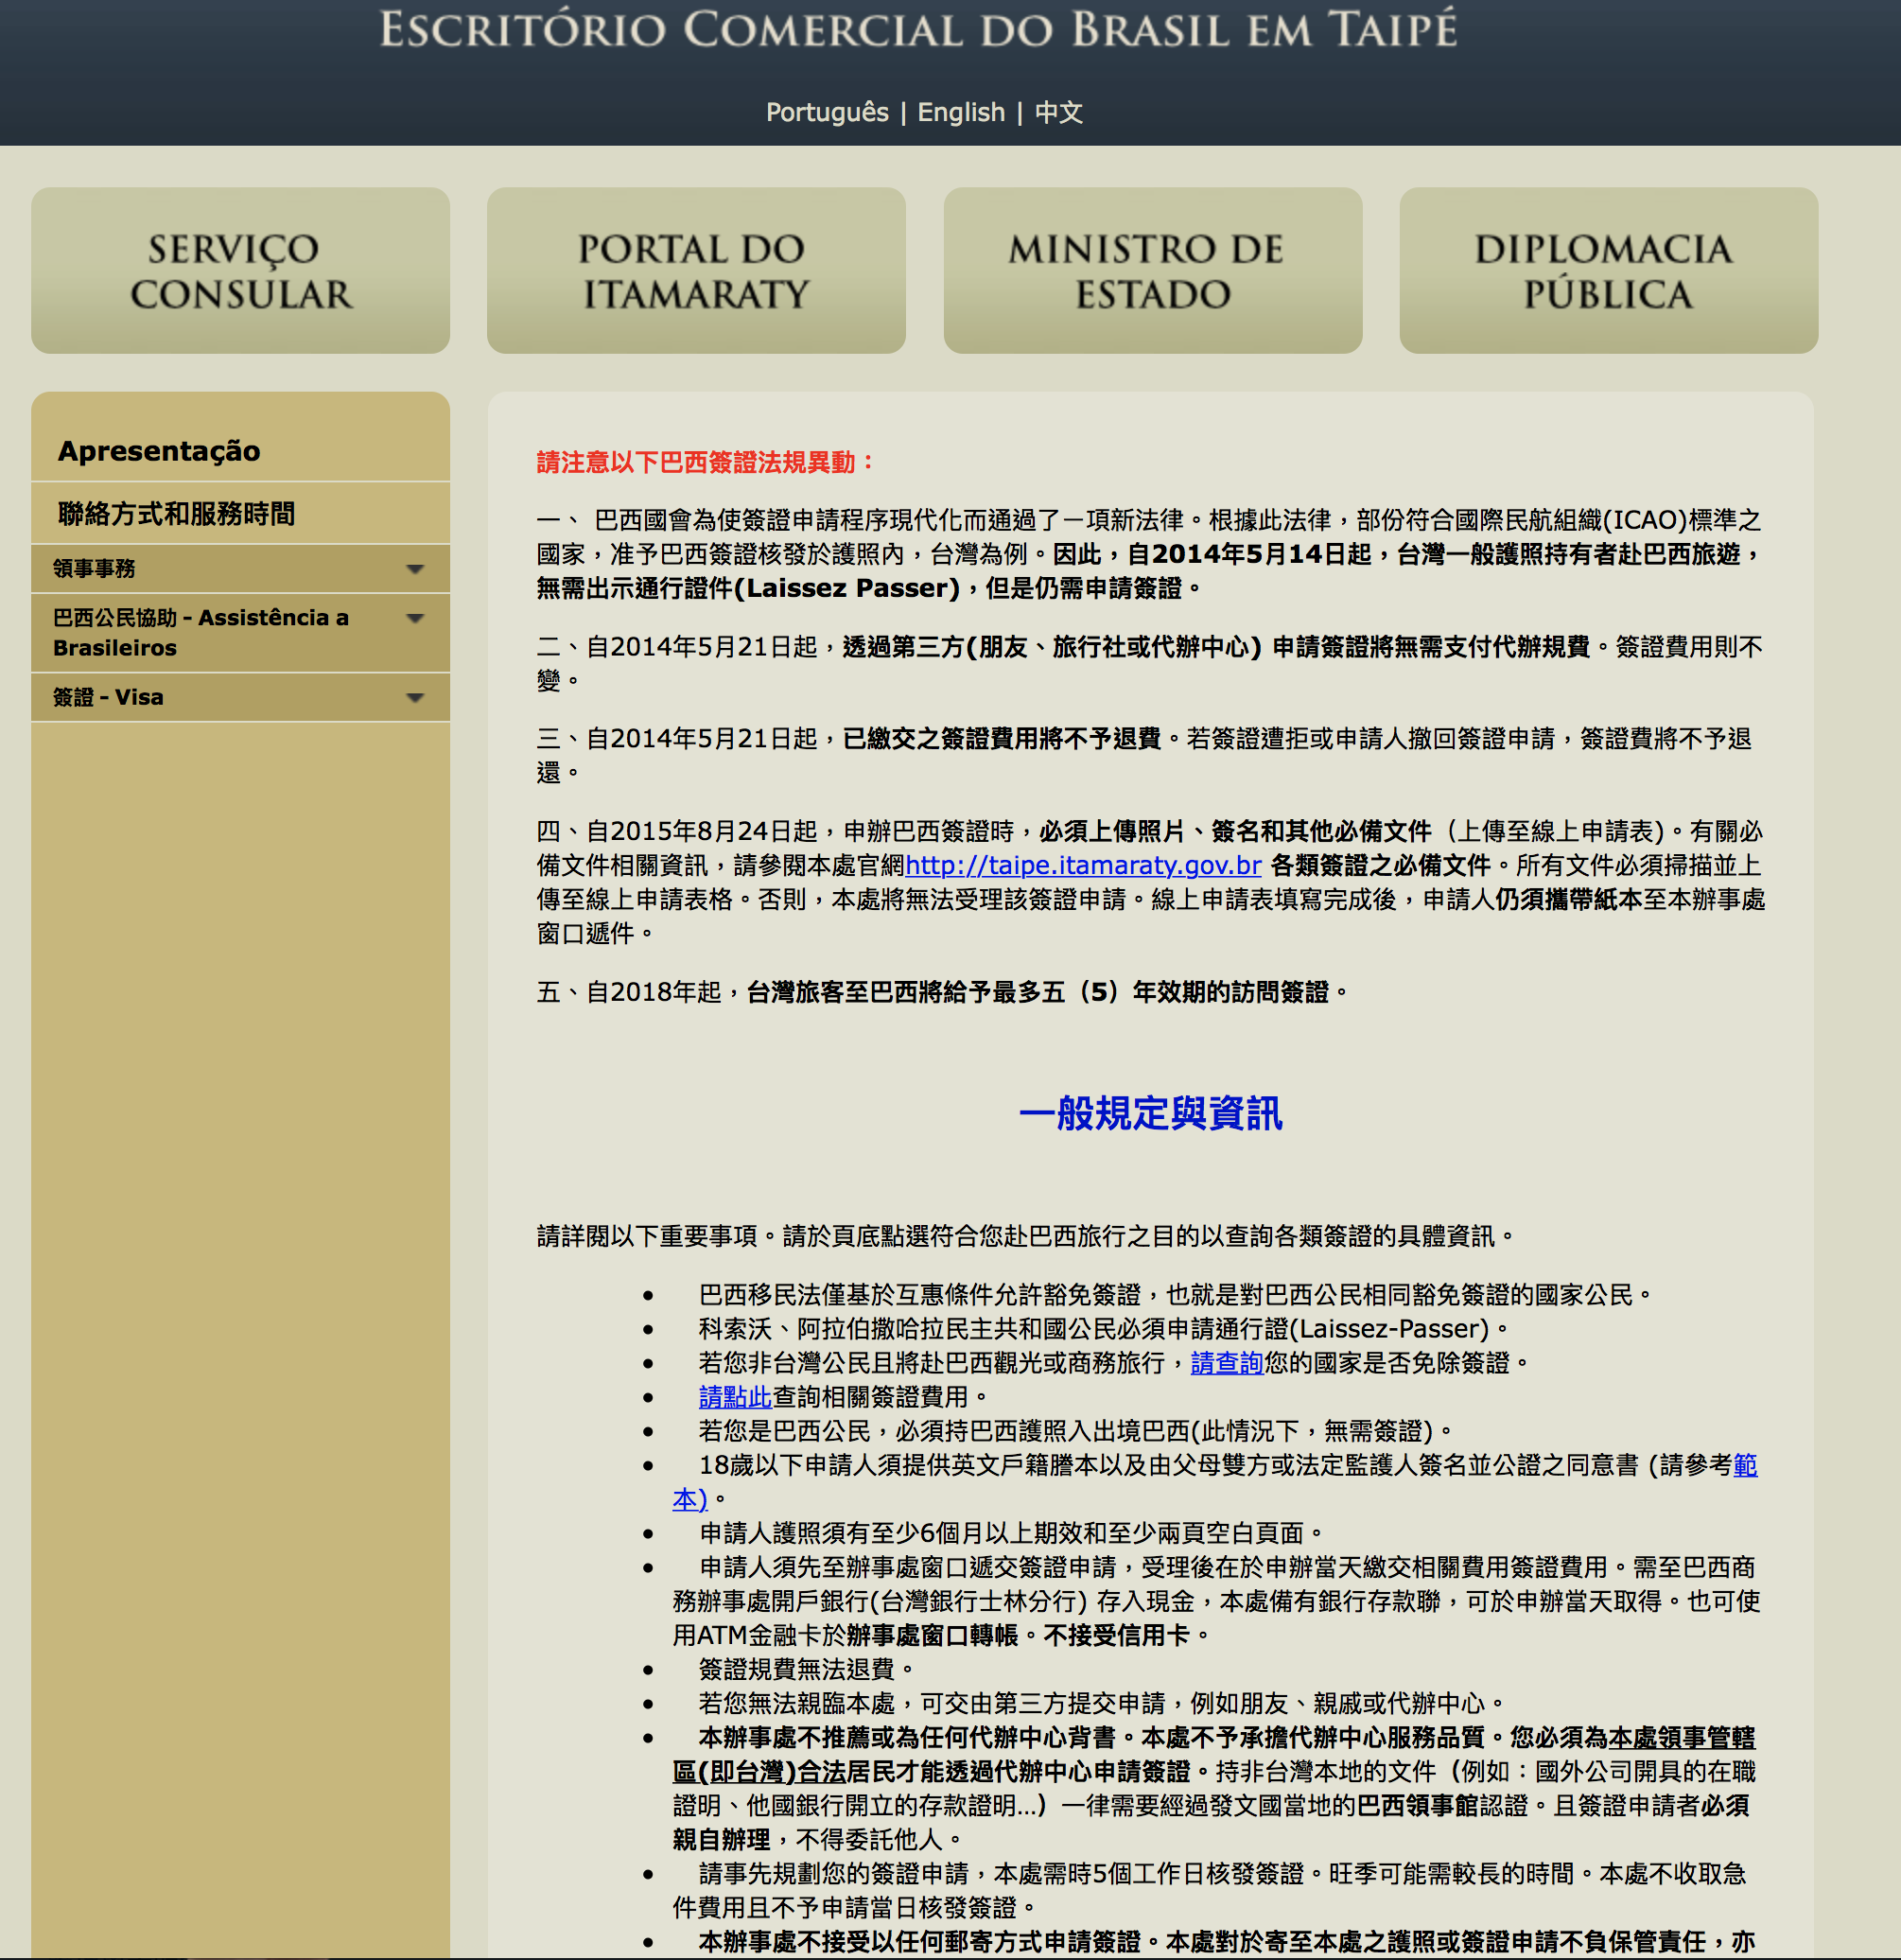
Task: Click the 請查詢 visa exemption link
Action: [x=1227, y=1363]
